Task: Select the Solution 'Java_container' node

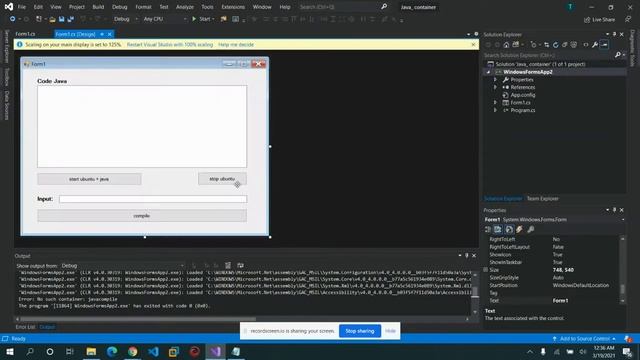Action: pyautogui.click(x=540, y=64)
